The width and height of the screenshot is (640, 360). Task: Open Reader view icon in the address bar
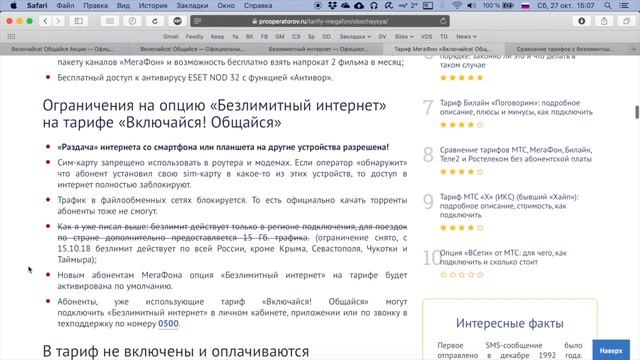tap(198, 21)
